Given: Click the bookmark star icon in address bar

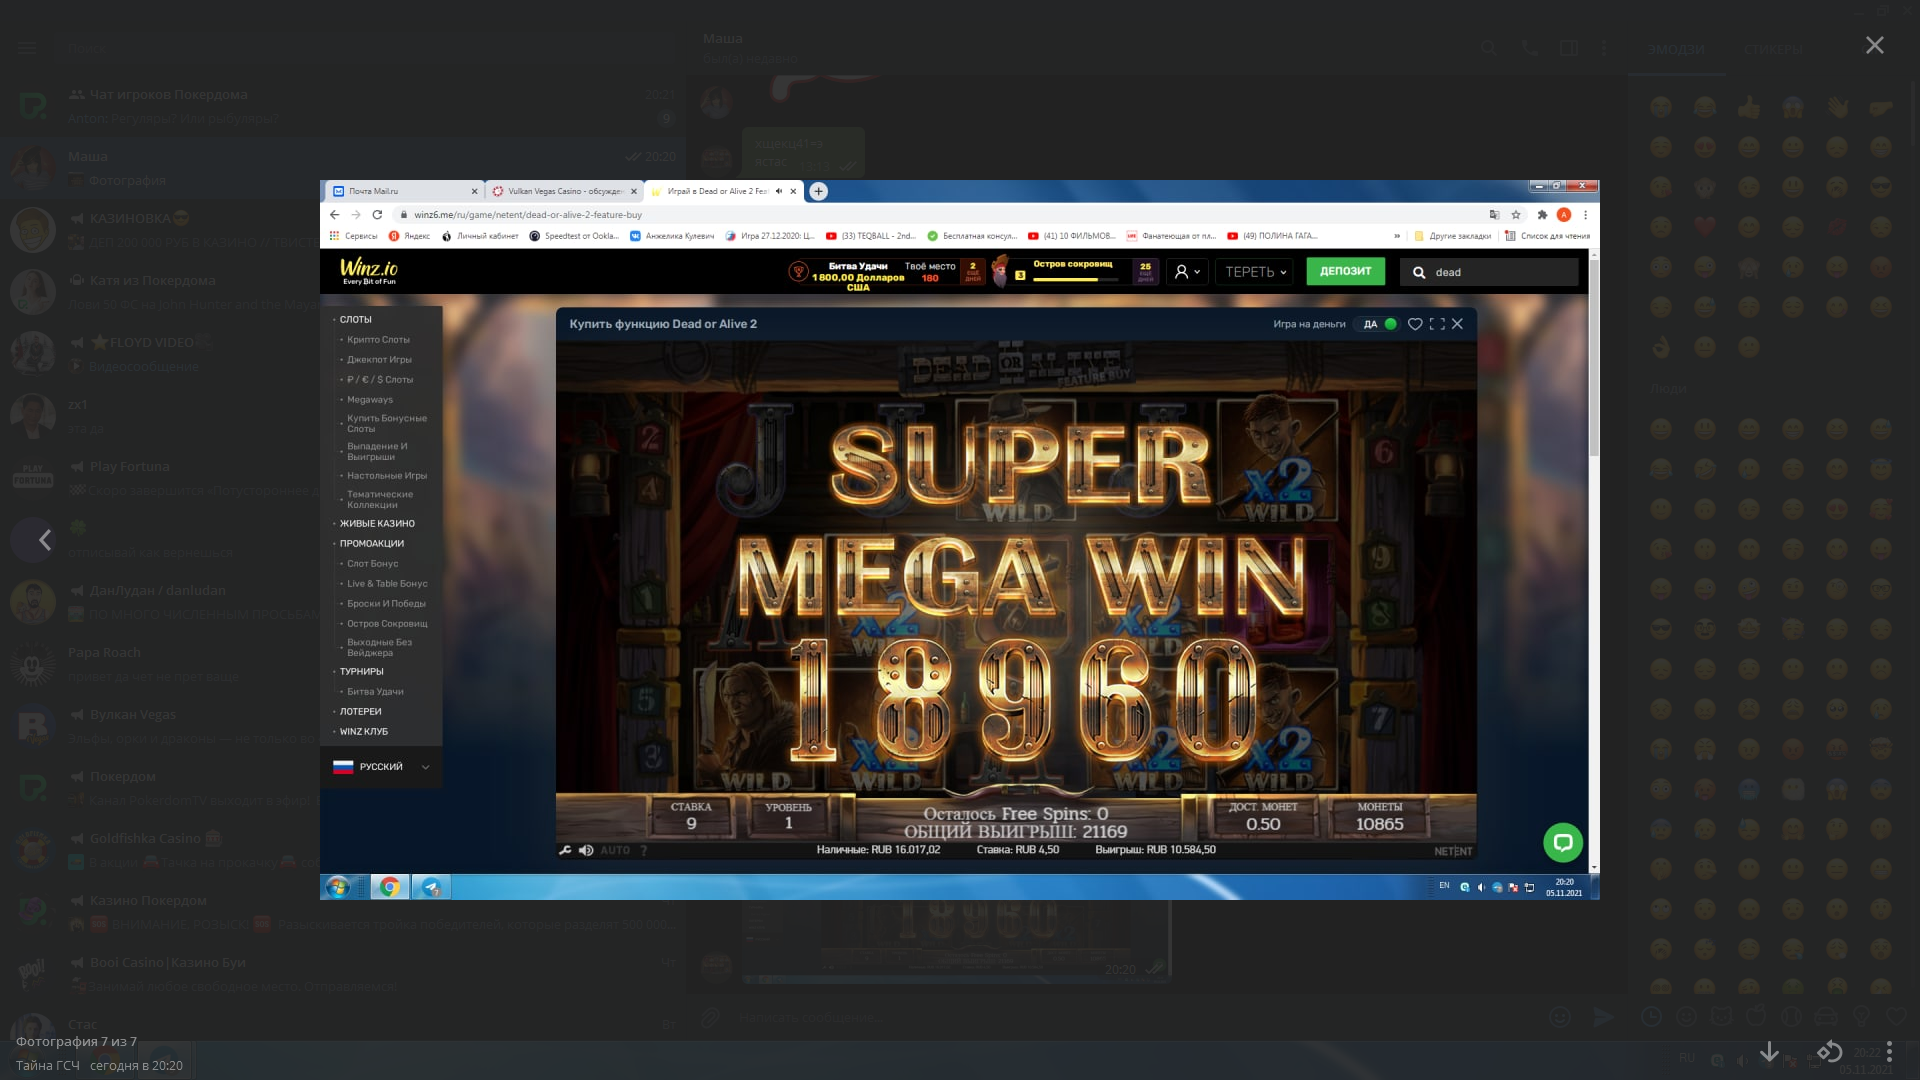Looking at the screenshot, I should 1516,215.
